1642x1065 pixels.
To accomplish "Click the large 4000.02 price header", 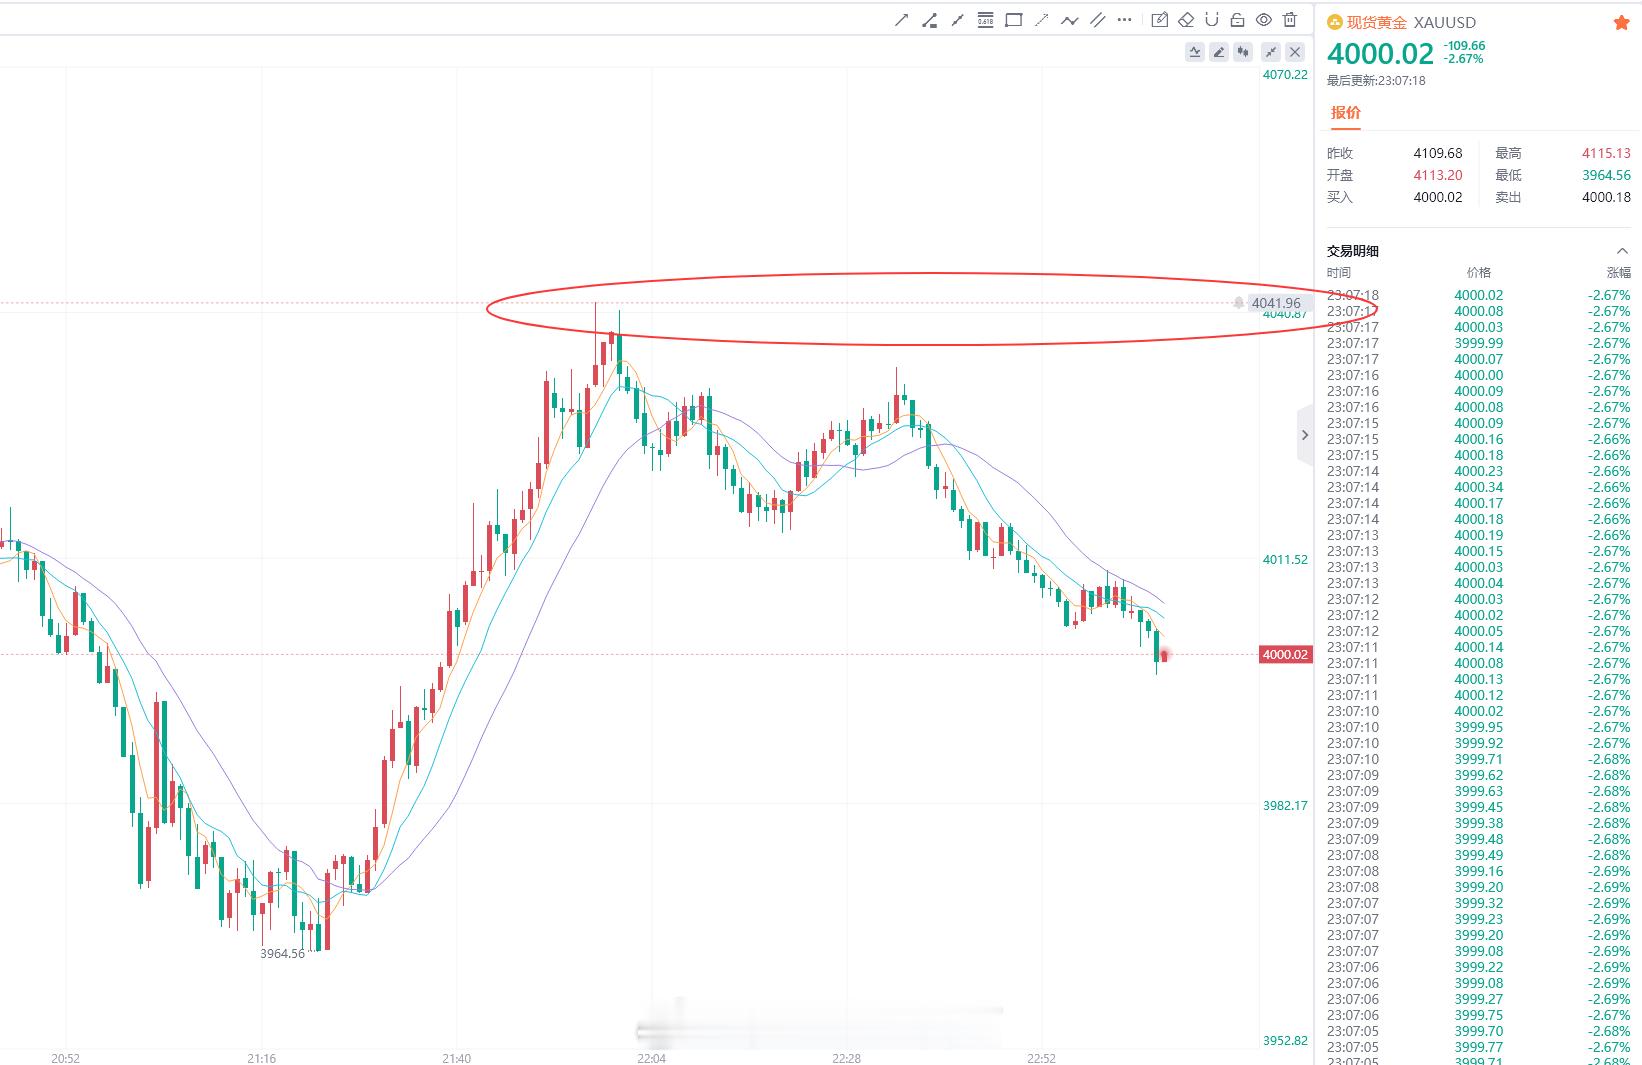I will point(1380,53).
